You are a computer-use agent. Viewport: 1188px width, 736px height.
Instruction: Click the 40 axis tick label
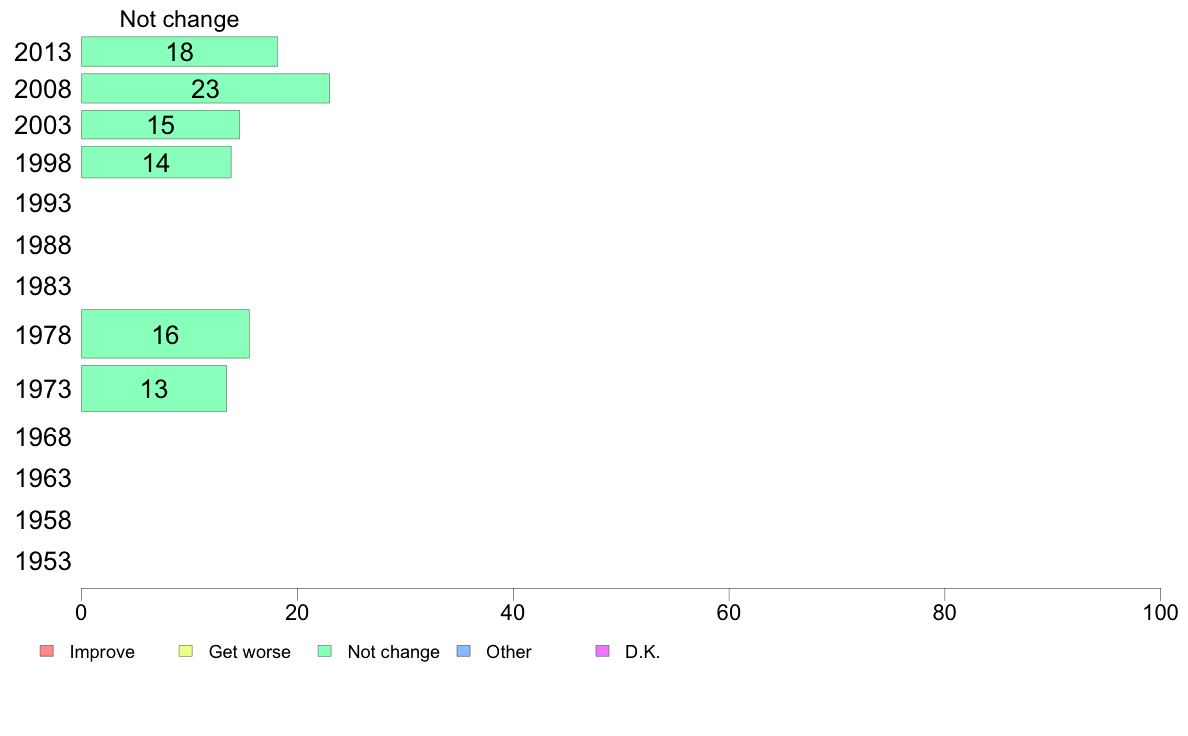click(513, 612)
